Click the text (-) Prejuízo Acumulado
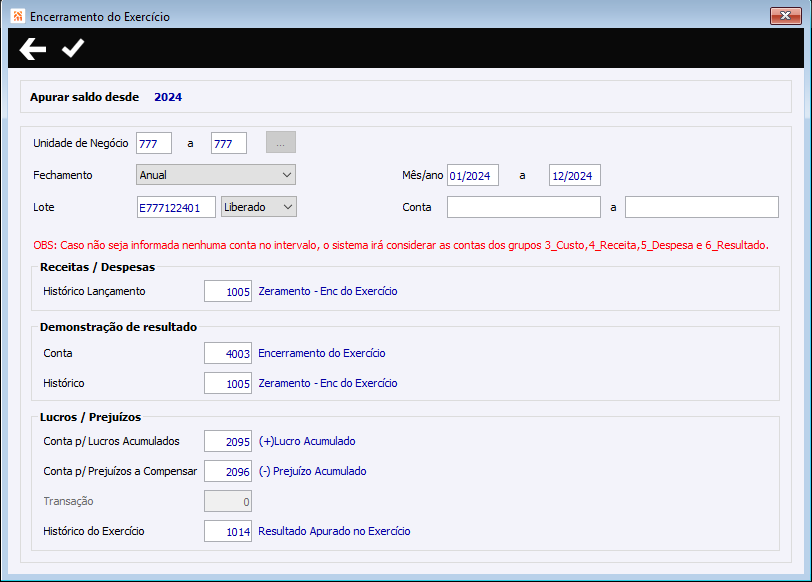This screenshot has height=582, width=812. (312, 471)
